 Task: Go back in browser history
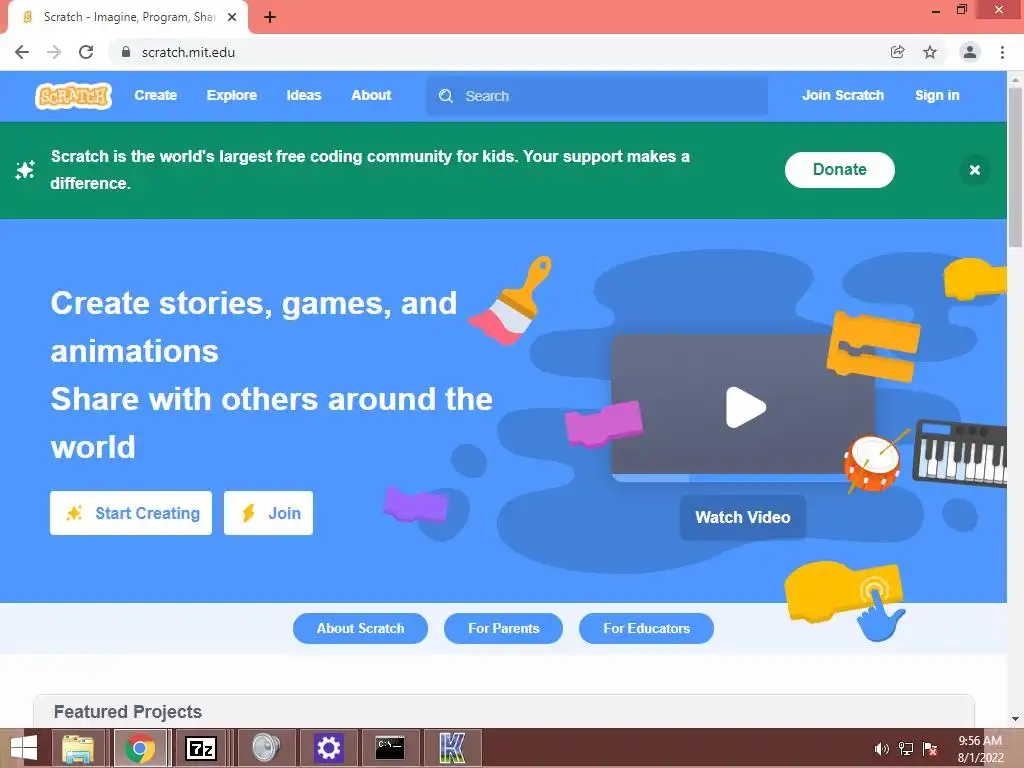22,52
